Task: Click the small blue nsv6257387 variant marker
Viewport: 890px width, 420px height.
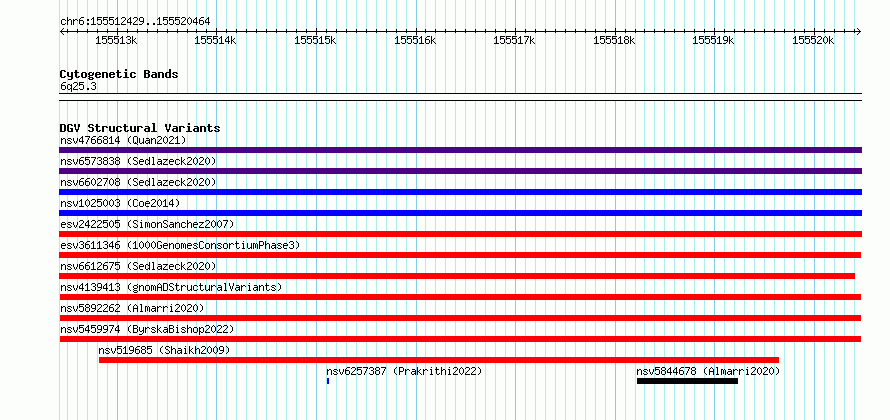Action: click(328, 381)
